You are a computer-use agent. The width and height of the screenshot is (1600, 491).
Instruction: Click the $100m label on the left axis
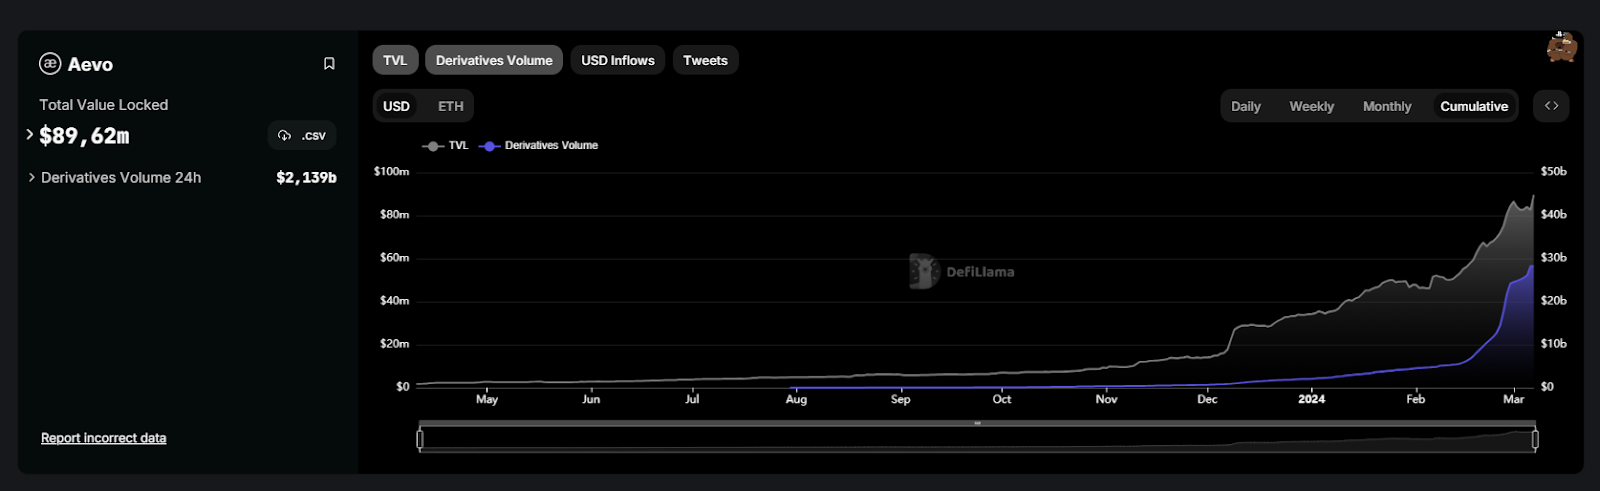tap(391, 172)
